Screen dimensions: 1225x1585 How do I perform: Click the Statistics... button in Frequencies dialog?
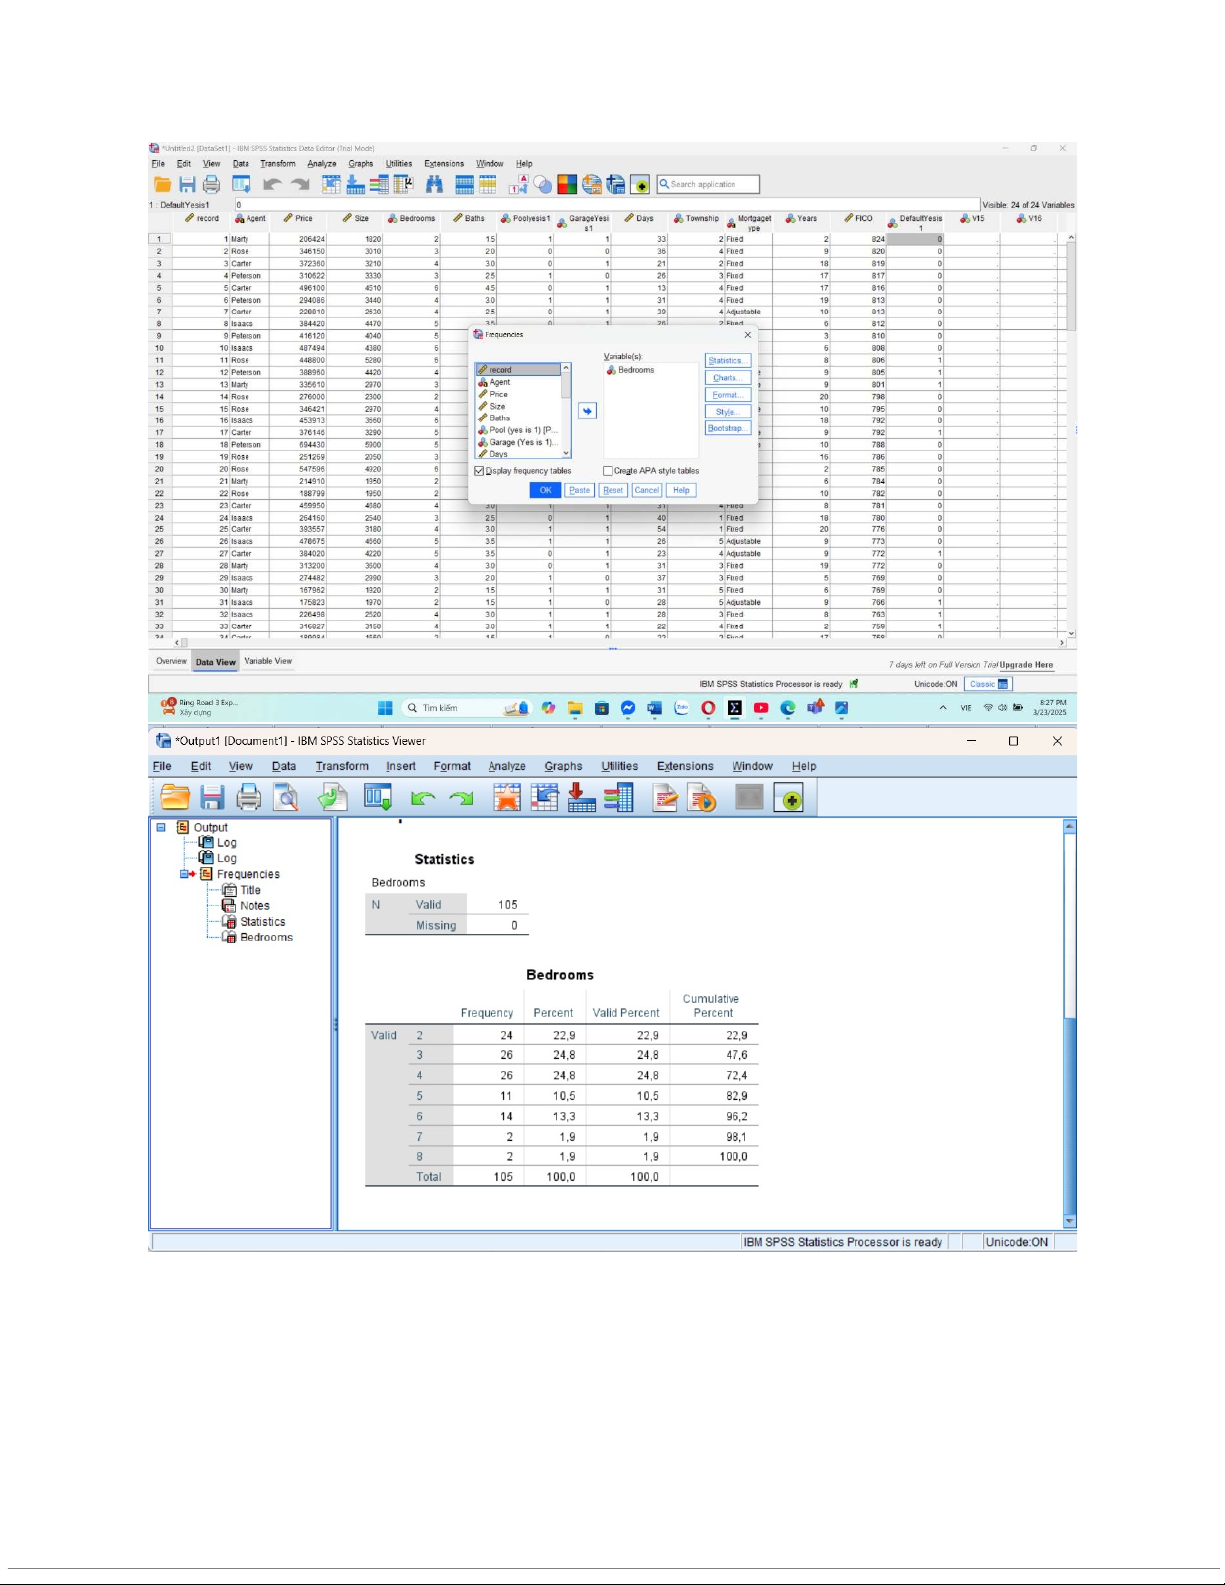coord(726,361)
